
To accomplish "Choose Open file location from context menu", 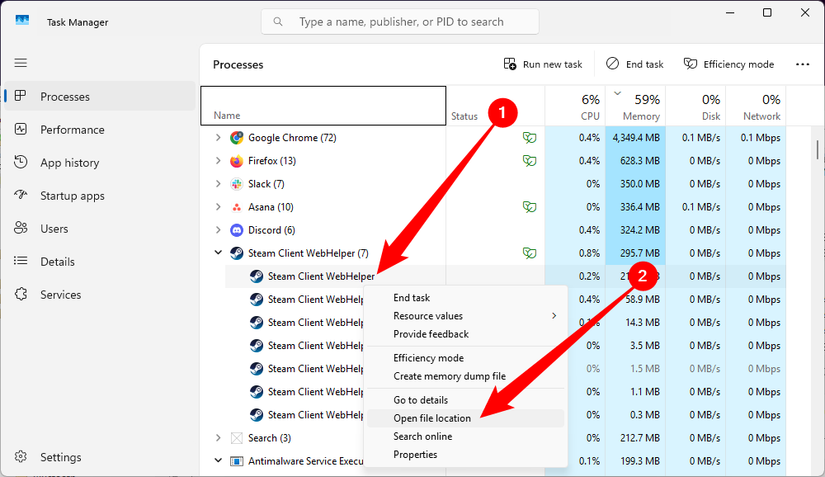I will point(432,418).
